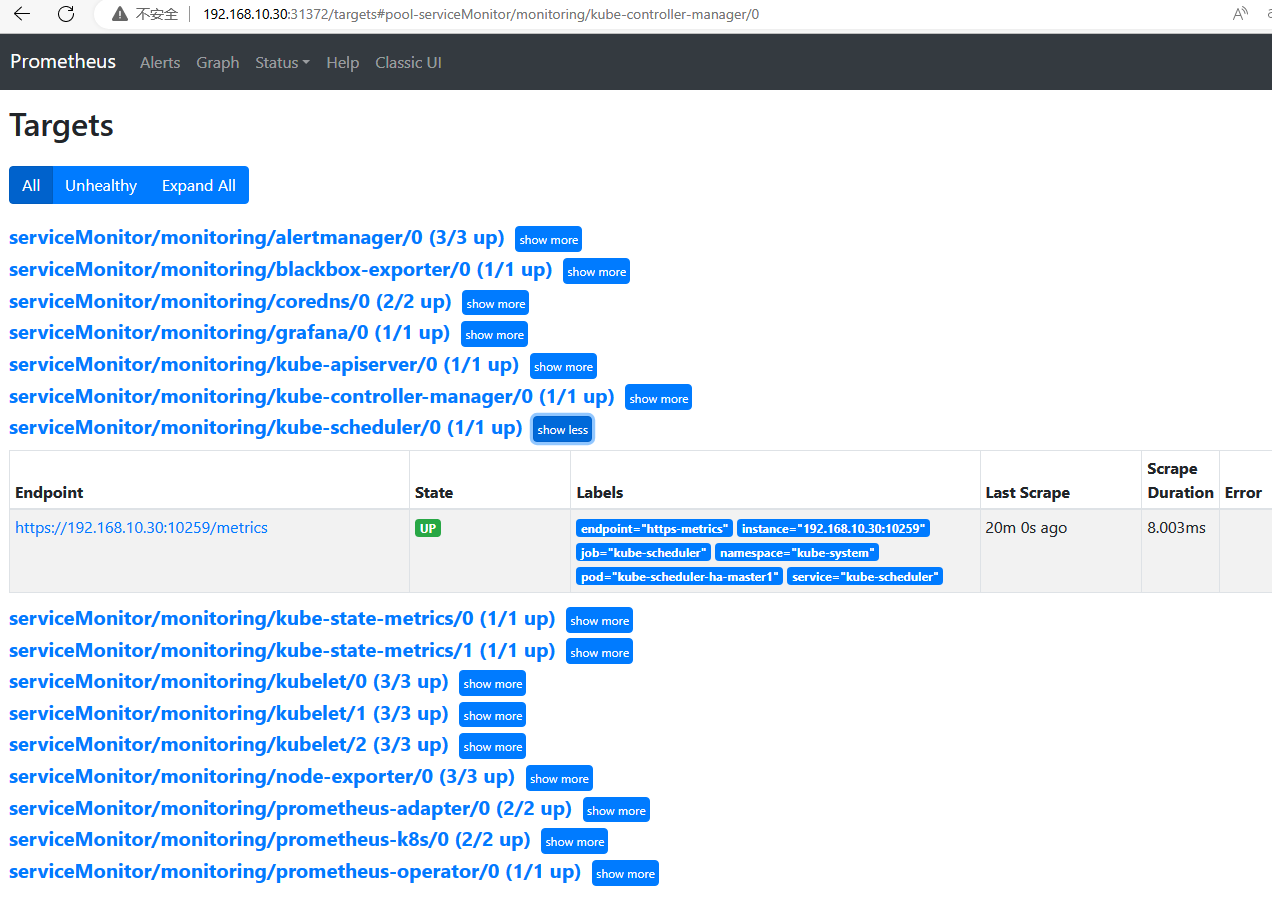Collapse the kube-scheduler target details

pos(562,429)
